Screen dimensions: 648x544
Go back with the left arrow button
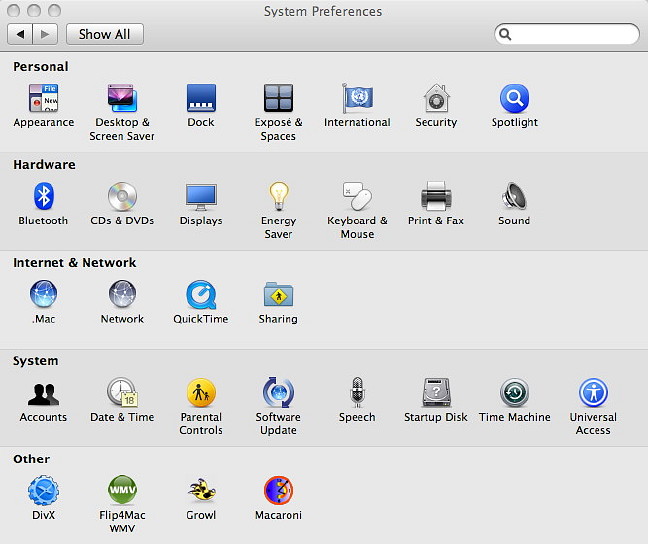(20, 34)
